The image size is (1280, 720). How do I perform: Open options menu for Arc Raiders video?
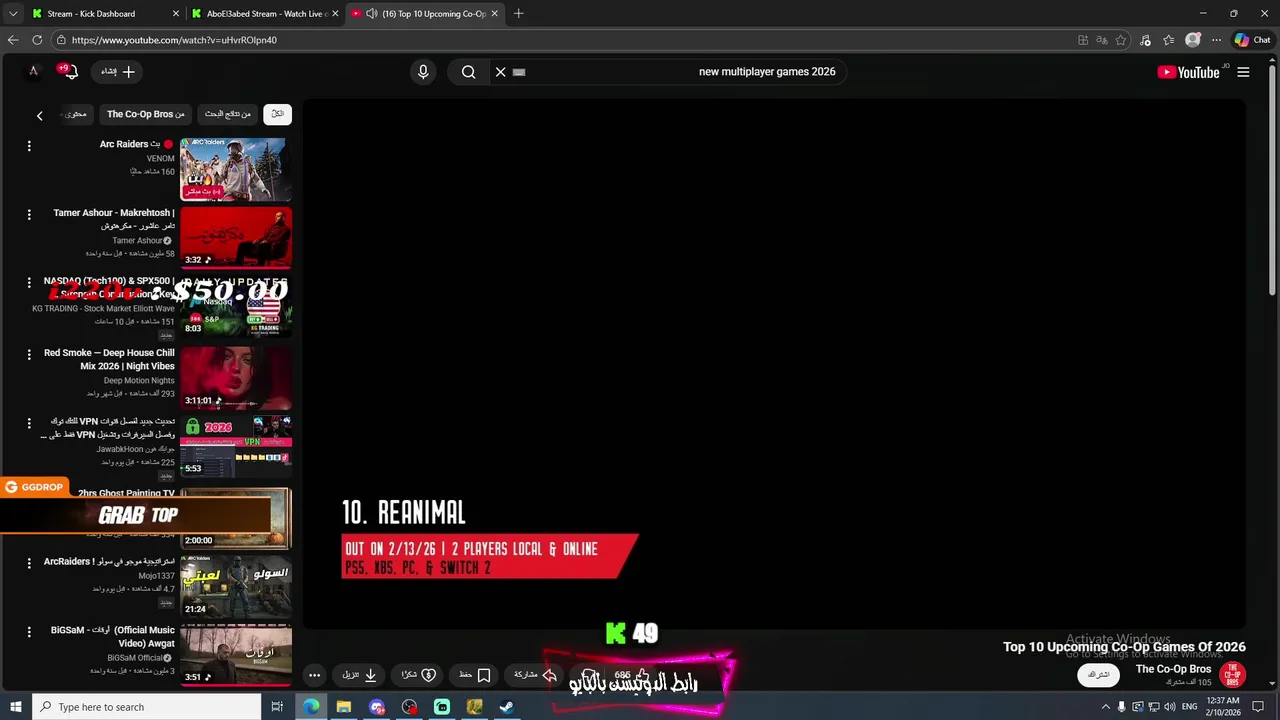29,146
